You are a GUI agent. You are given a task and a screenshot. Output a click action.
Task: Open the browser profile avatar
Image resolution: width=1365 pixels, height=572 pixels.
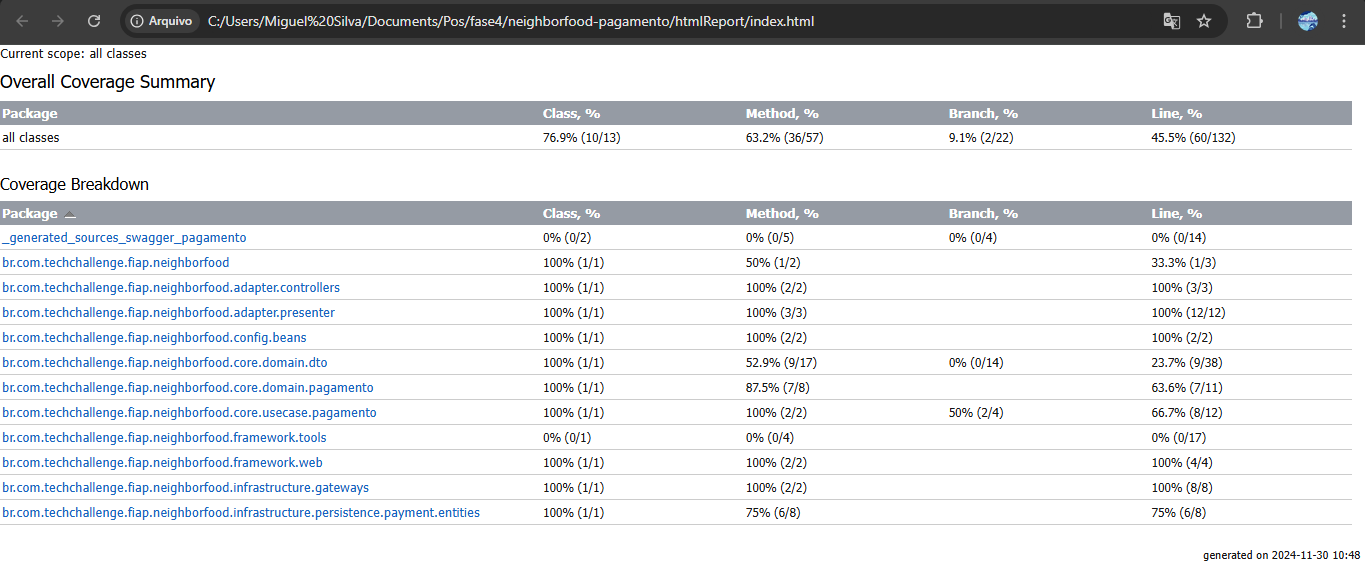[1308, 20]
